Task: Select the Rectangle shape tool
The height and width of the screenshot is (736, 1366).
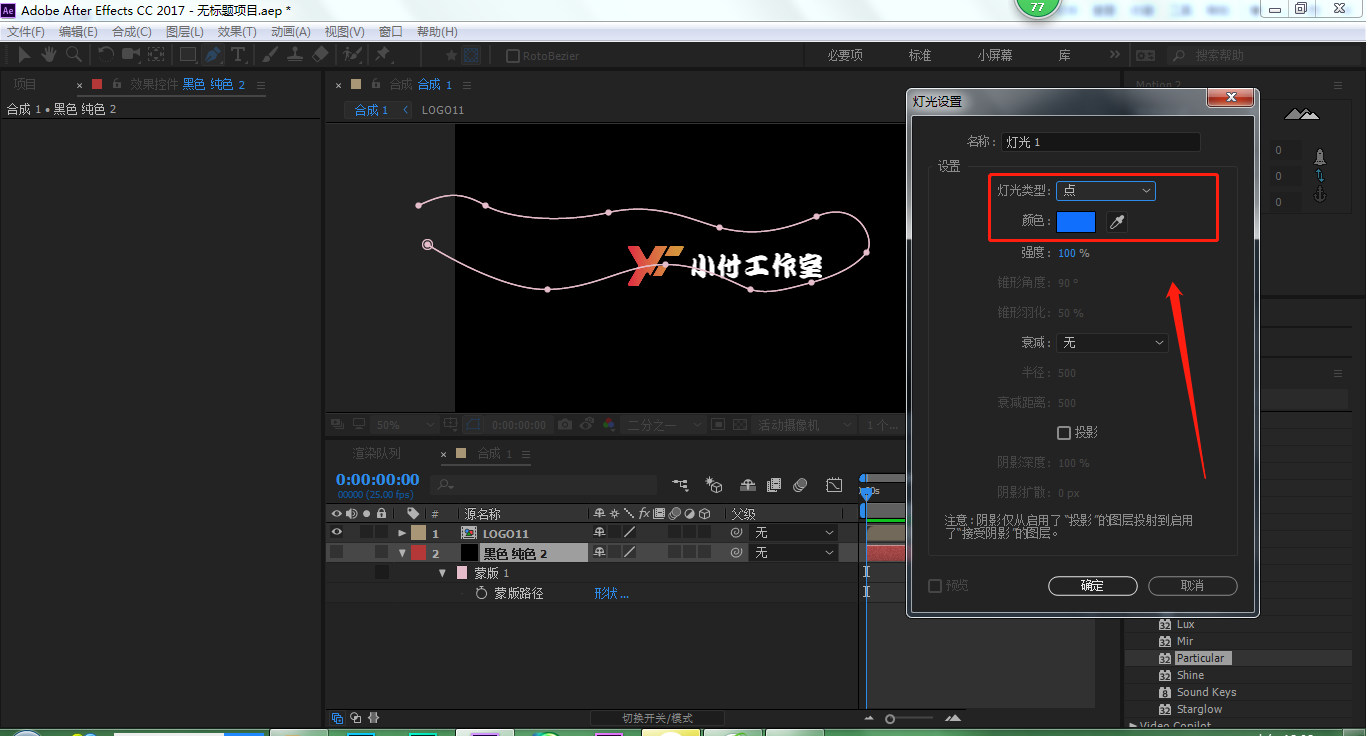Action: pyautogui.click(x=188, y=55)
